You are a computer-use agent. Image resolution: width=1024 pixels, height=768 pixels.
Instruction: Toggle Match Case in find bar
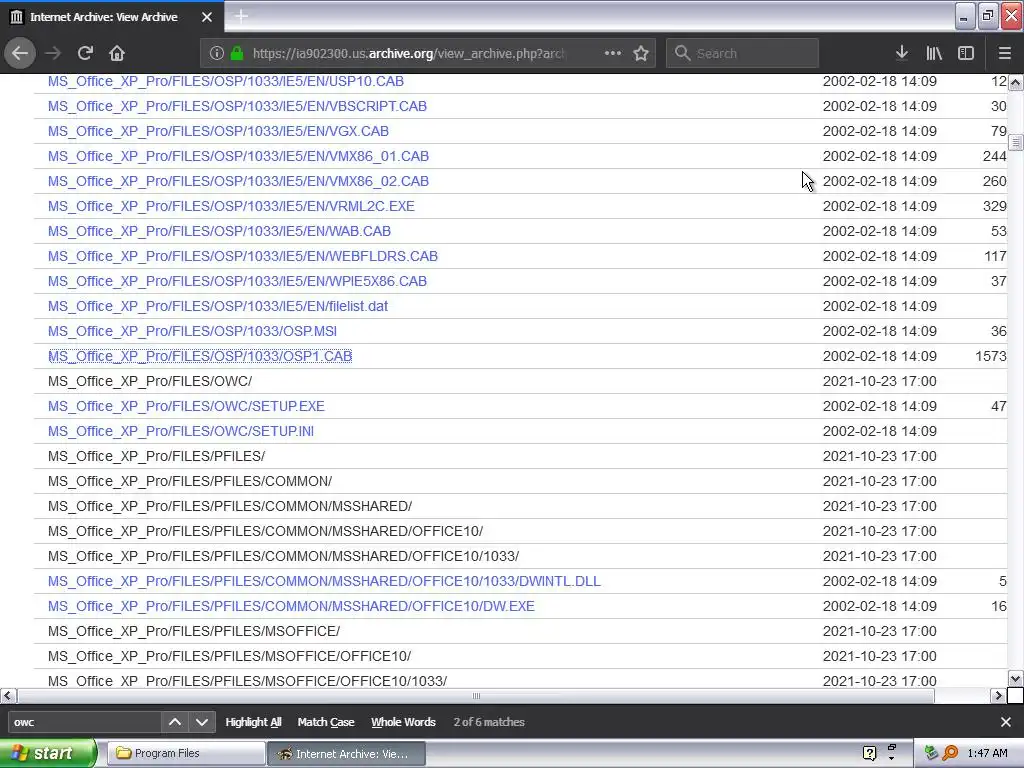tap(326, 722)
